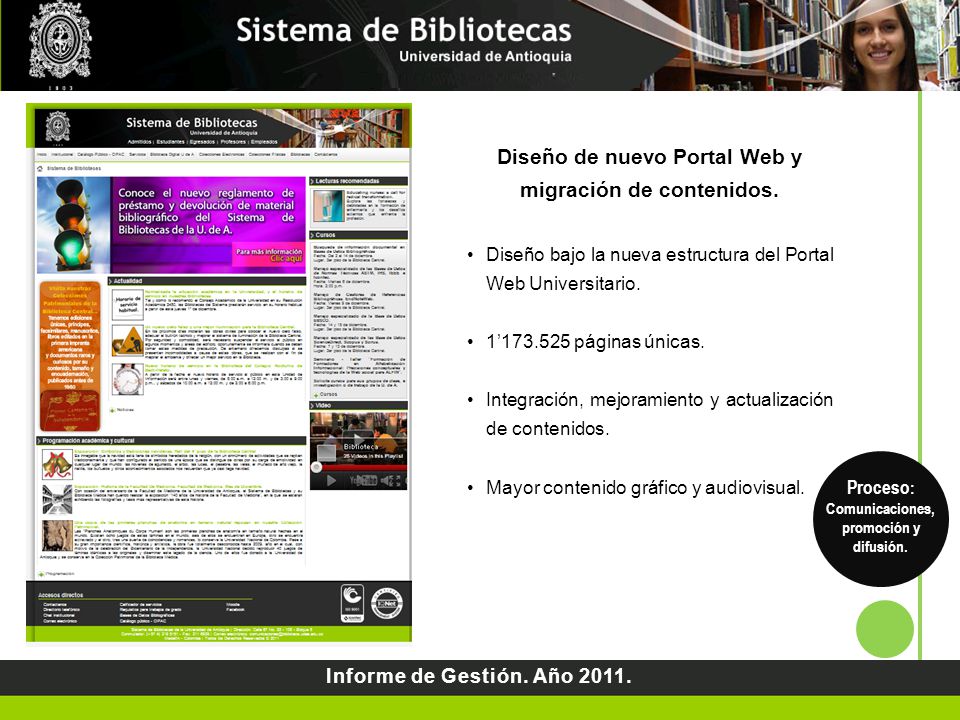Open Institucional menu in navigation bar
960x720 pixels.
[62, 154]
